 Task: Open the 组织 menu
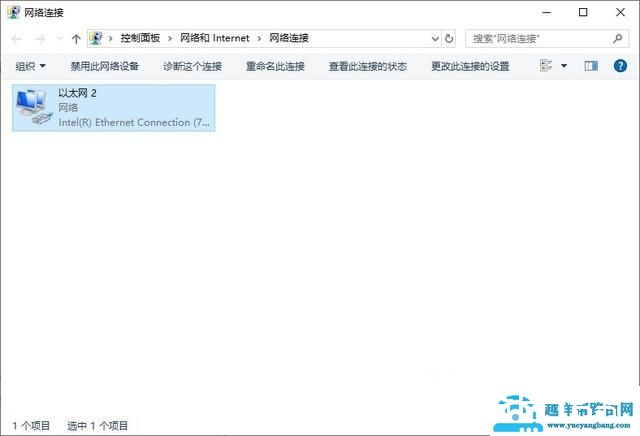pos(31,66)
